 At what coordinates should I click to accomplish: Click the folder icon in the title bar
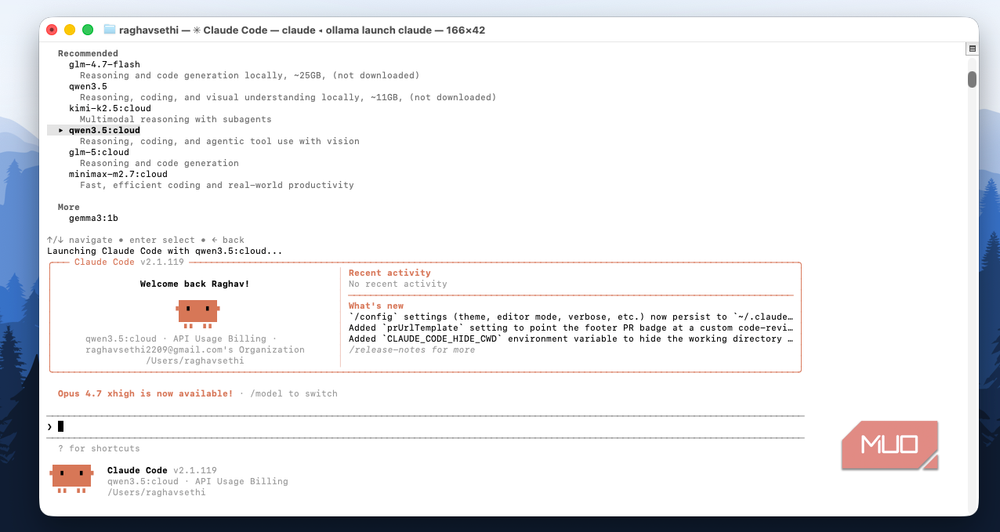point(109,29)
